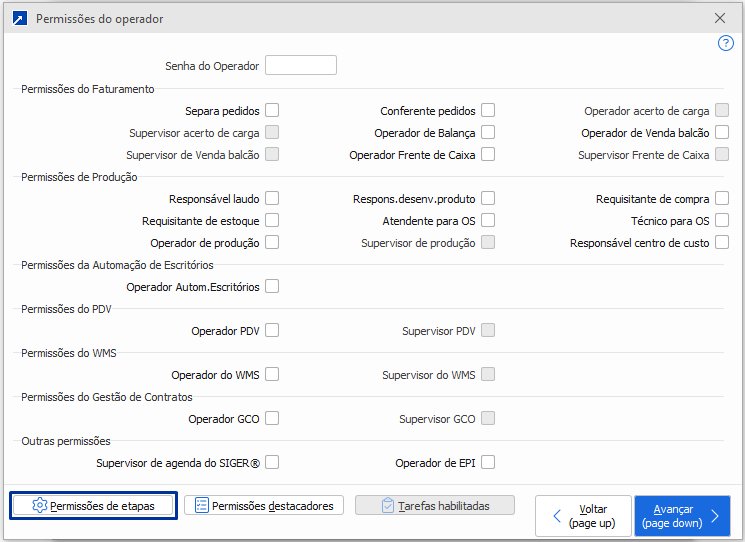The width and height of the screenshot is (745, 542).
Task: Check the Requisitante de compra box
Action: click(722, 199)
